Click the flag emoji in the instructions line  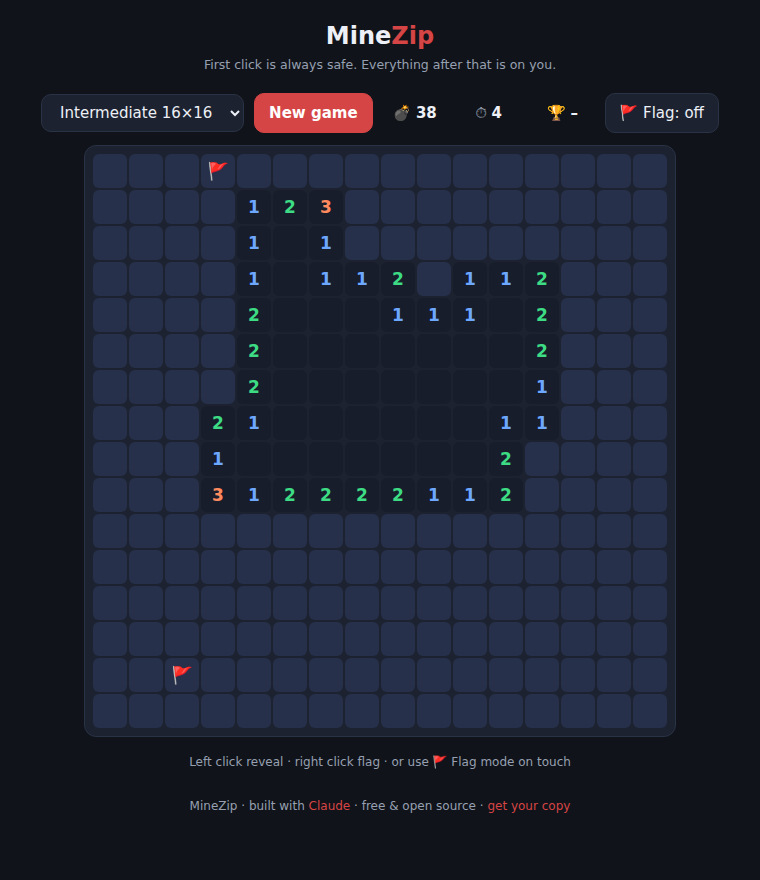(x=439, y=762)
